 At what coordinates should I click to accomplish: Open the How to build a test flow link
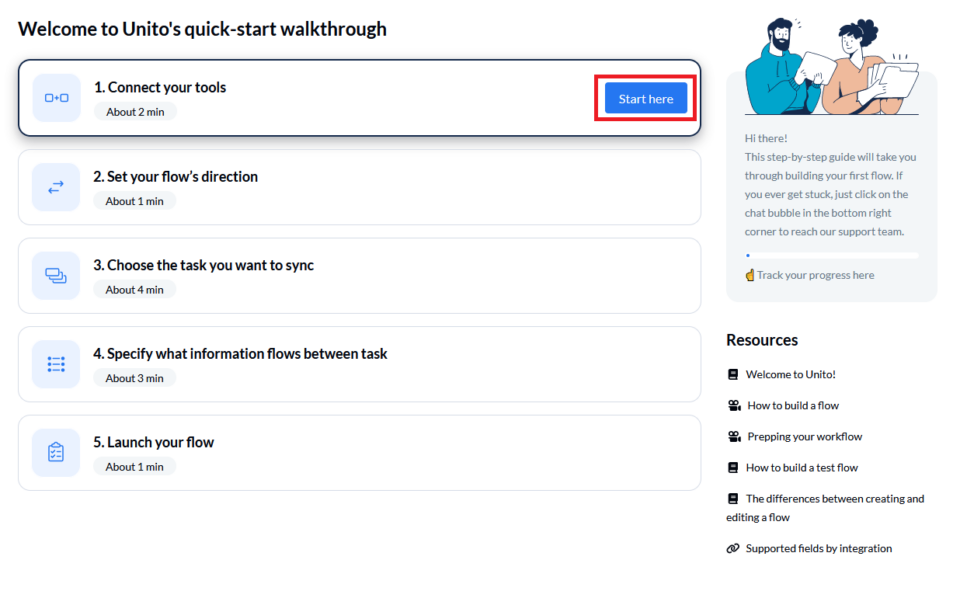pos(801,468)
